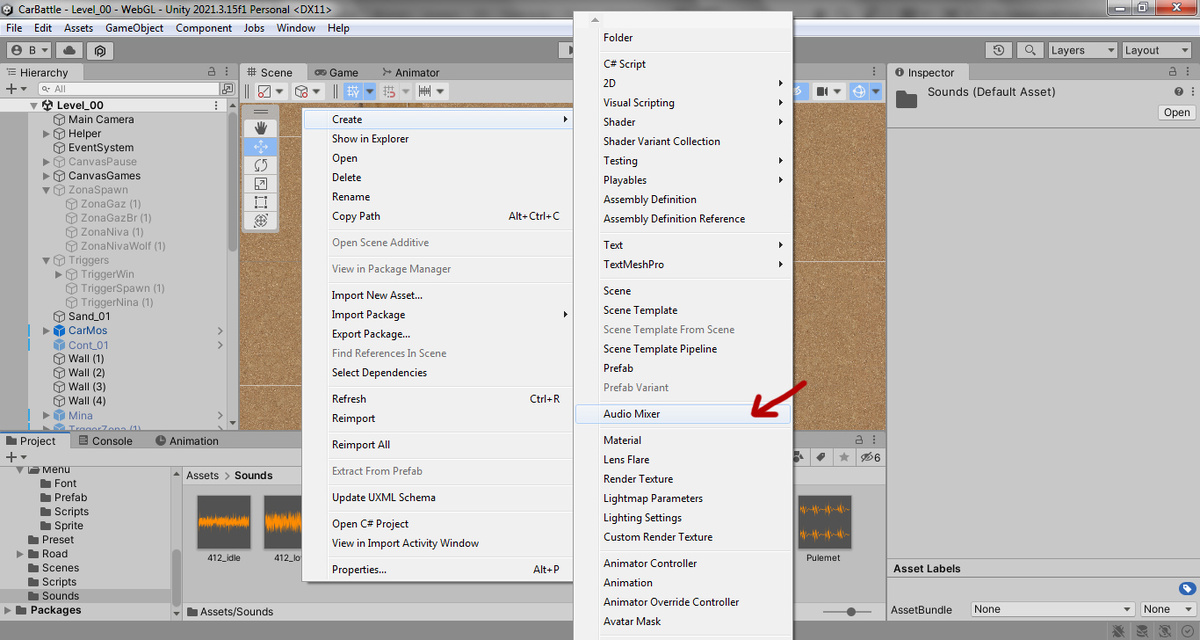Click the Project favorites star icon
1200x640 pixels.
coord(843,457)
